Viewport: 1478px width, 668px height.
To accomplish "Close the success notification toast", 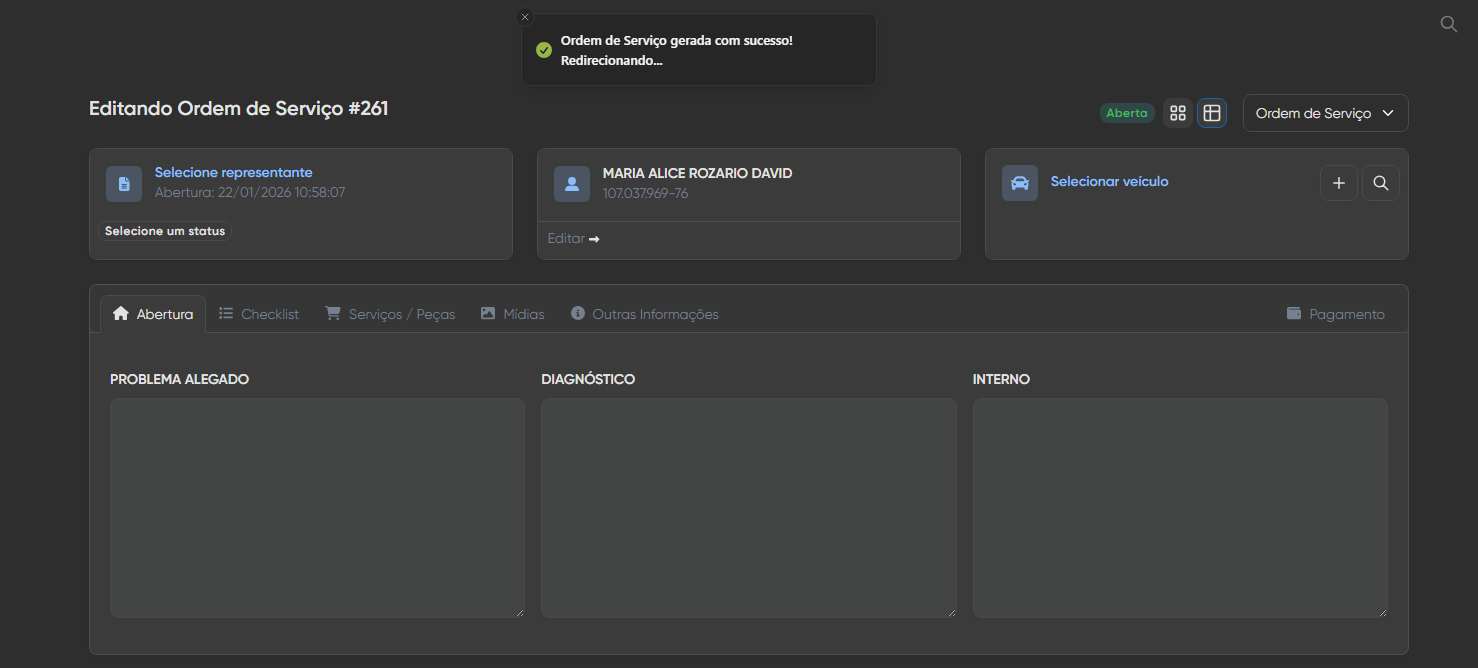I will tap(525, 17).
